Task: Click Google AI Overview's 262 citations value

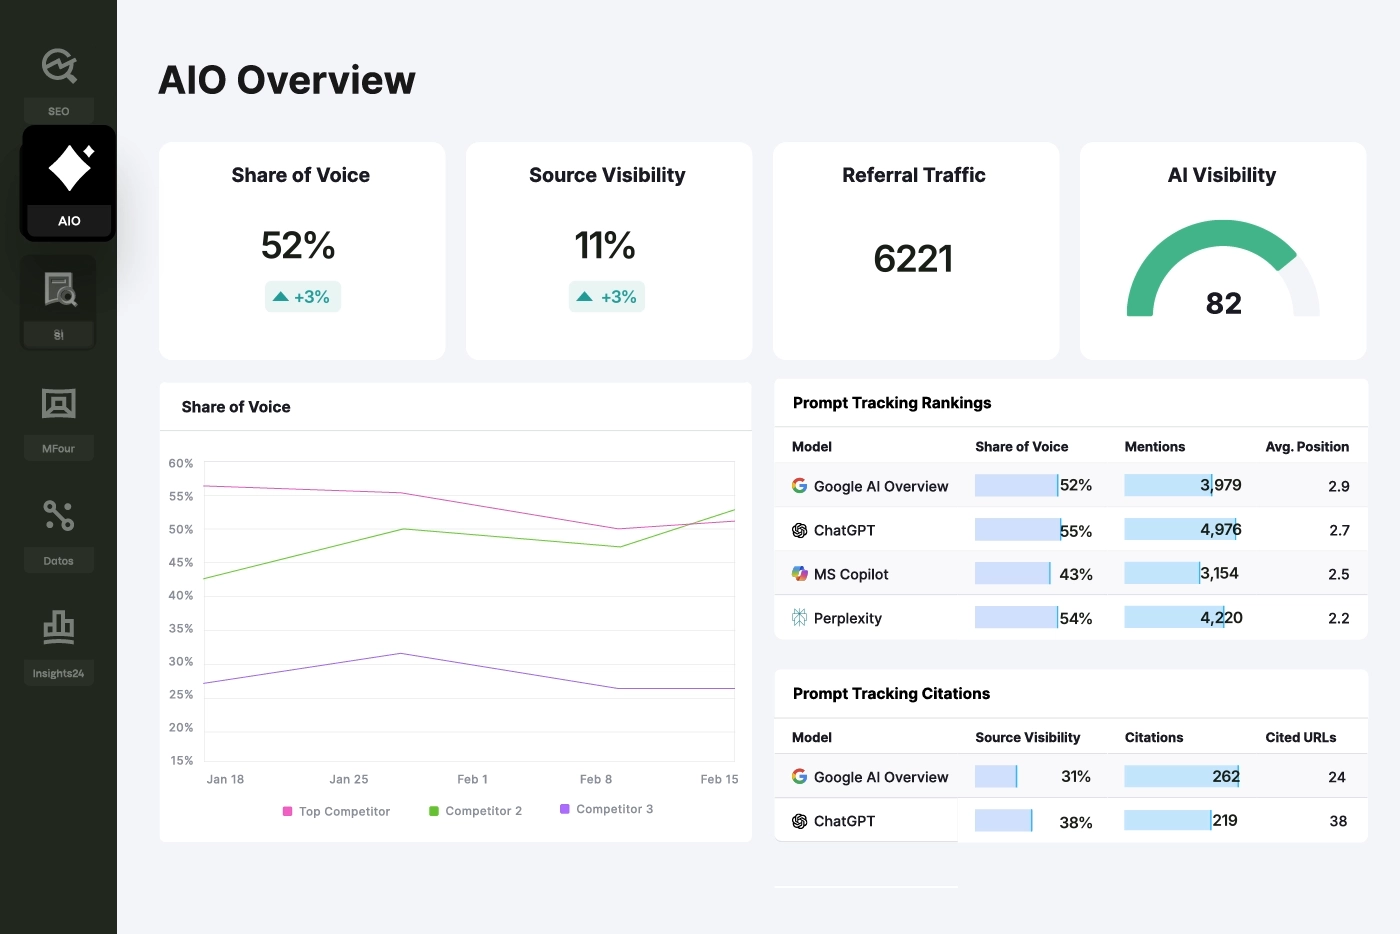Action: (1226, 776)
